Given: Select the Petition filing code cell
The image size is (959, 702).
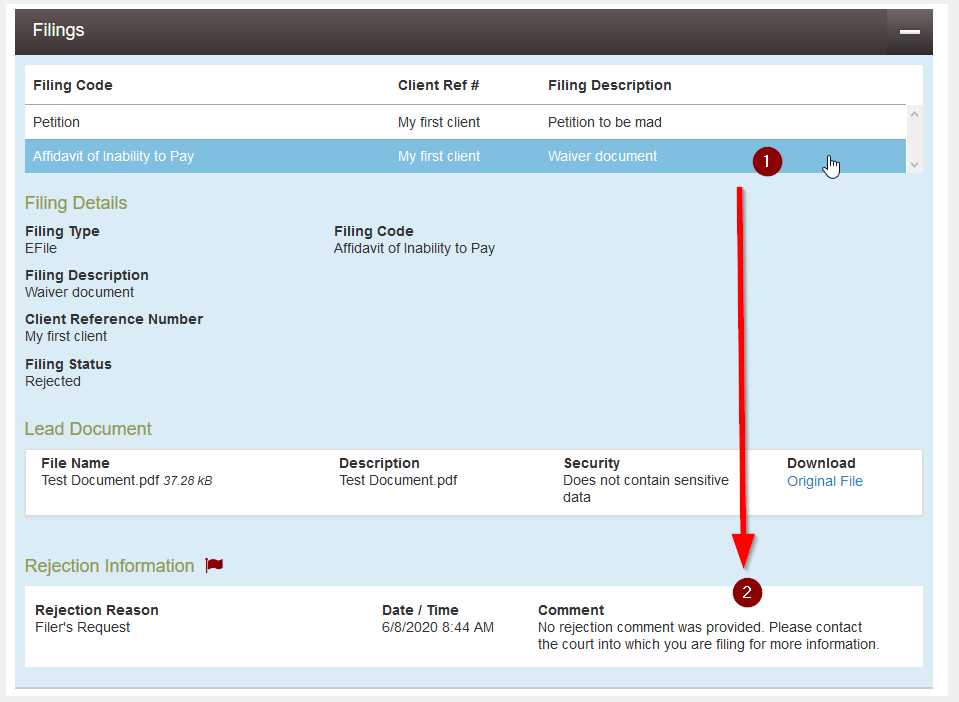Looking at the screenshot, I should (x=56, y=122).
